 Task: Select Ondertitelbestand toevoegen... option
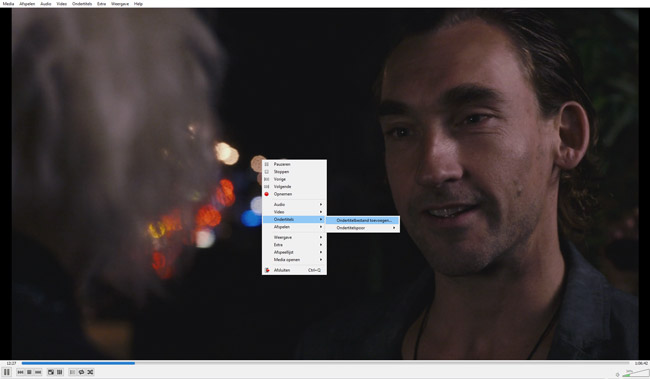tap(363, 221)
